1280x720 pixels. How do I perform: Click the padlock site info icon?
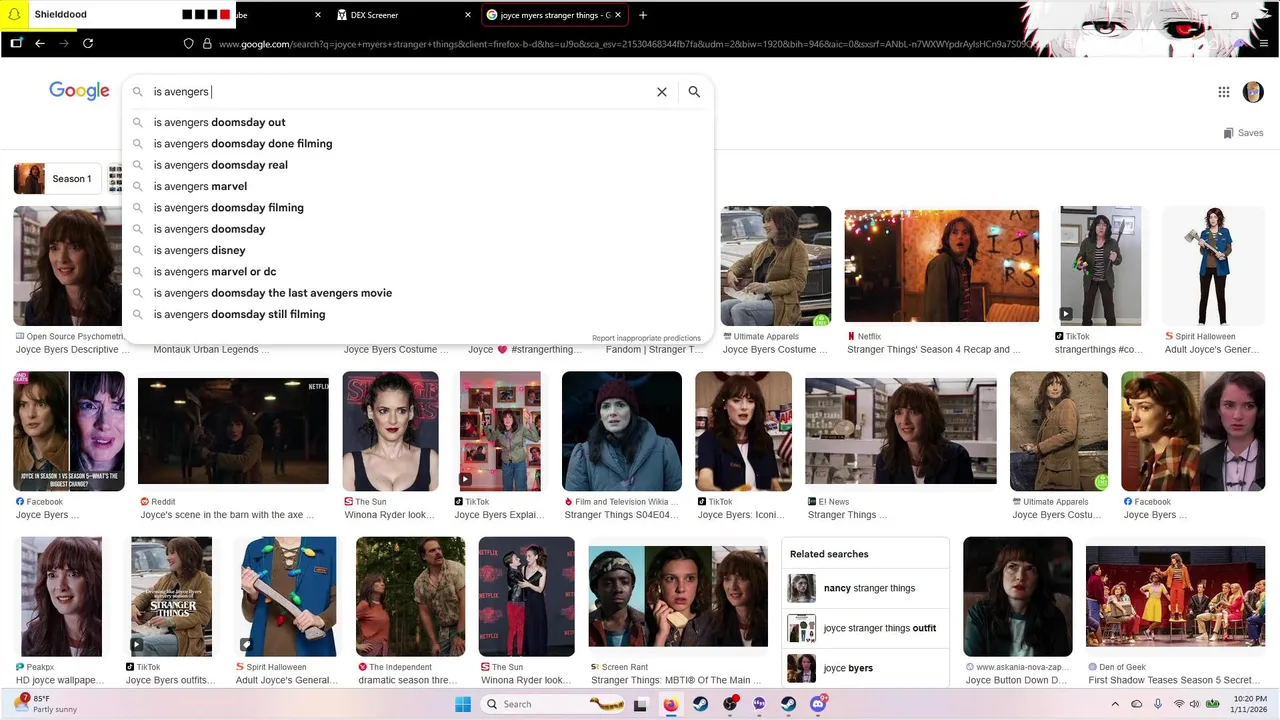(207, 44)
